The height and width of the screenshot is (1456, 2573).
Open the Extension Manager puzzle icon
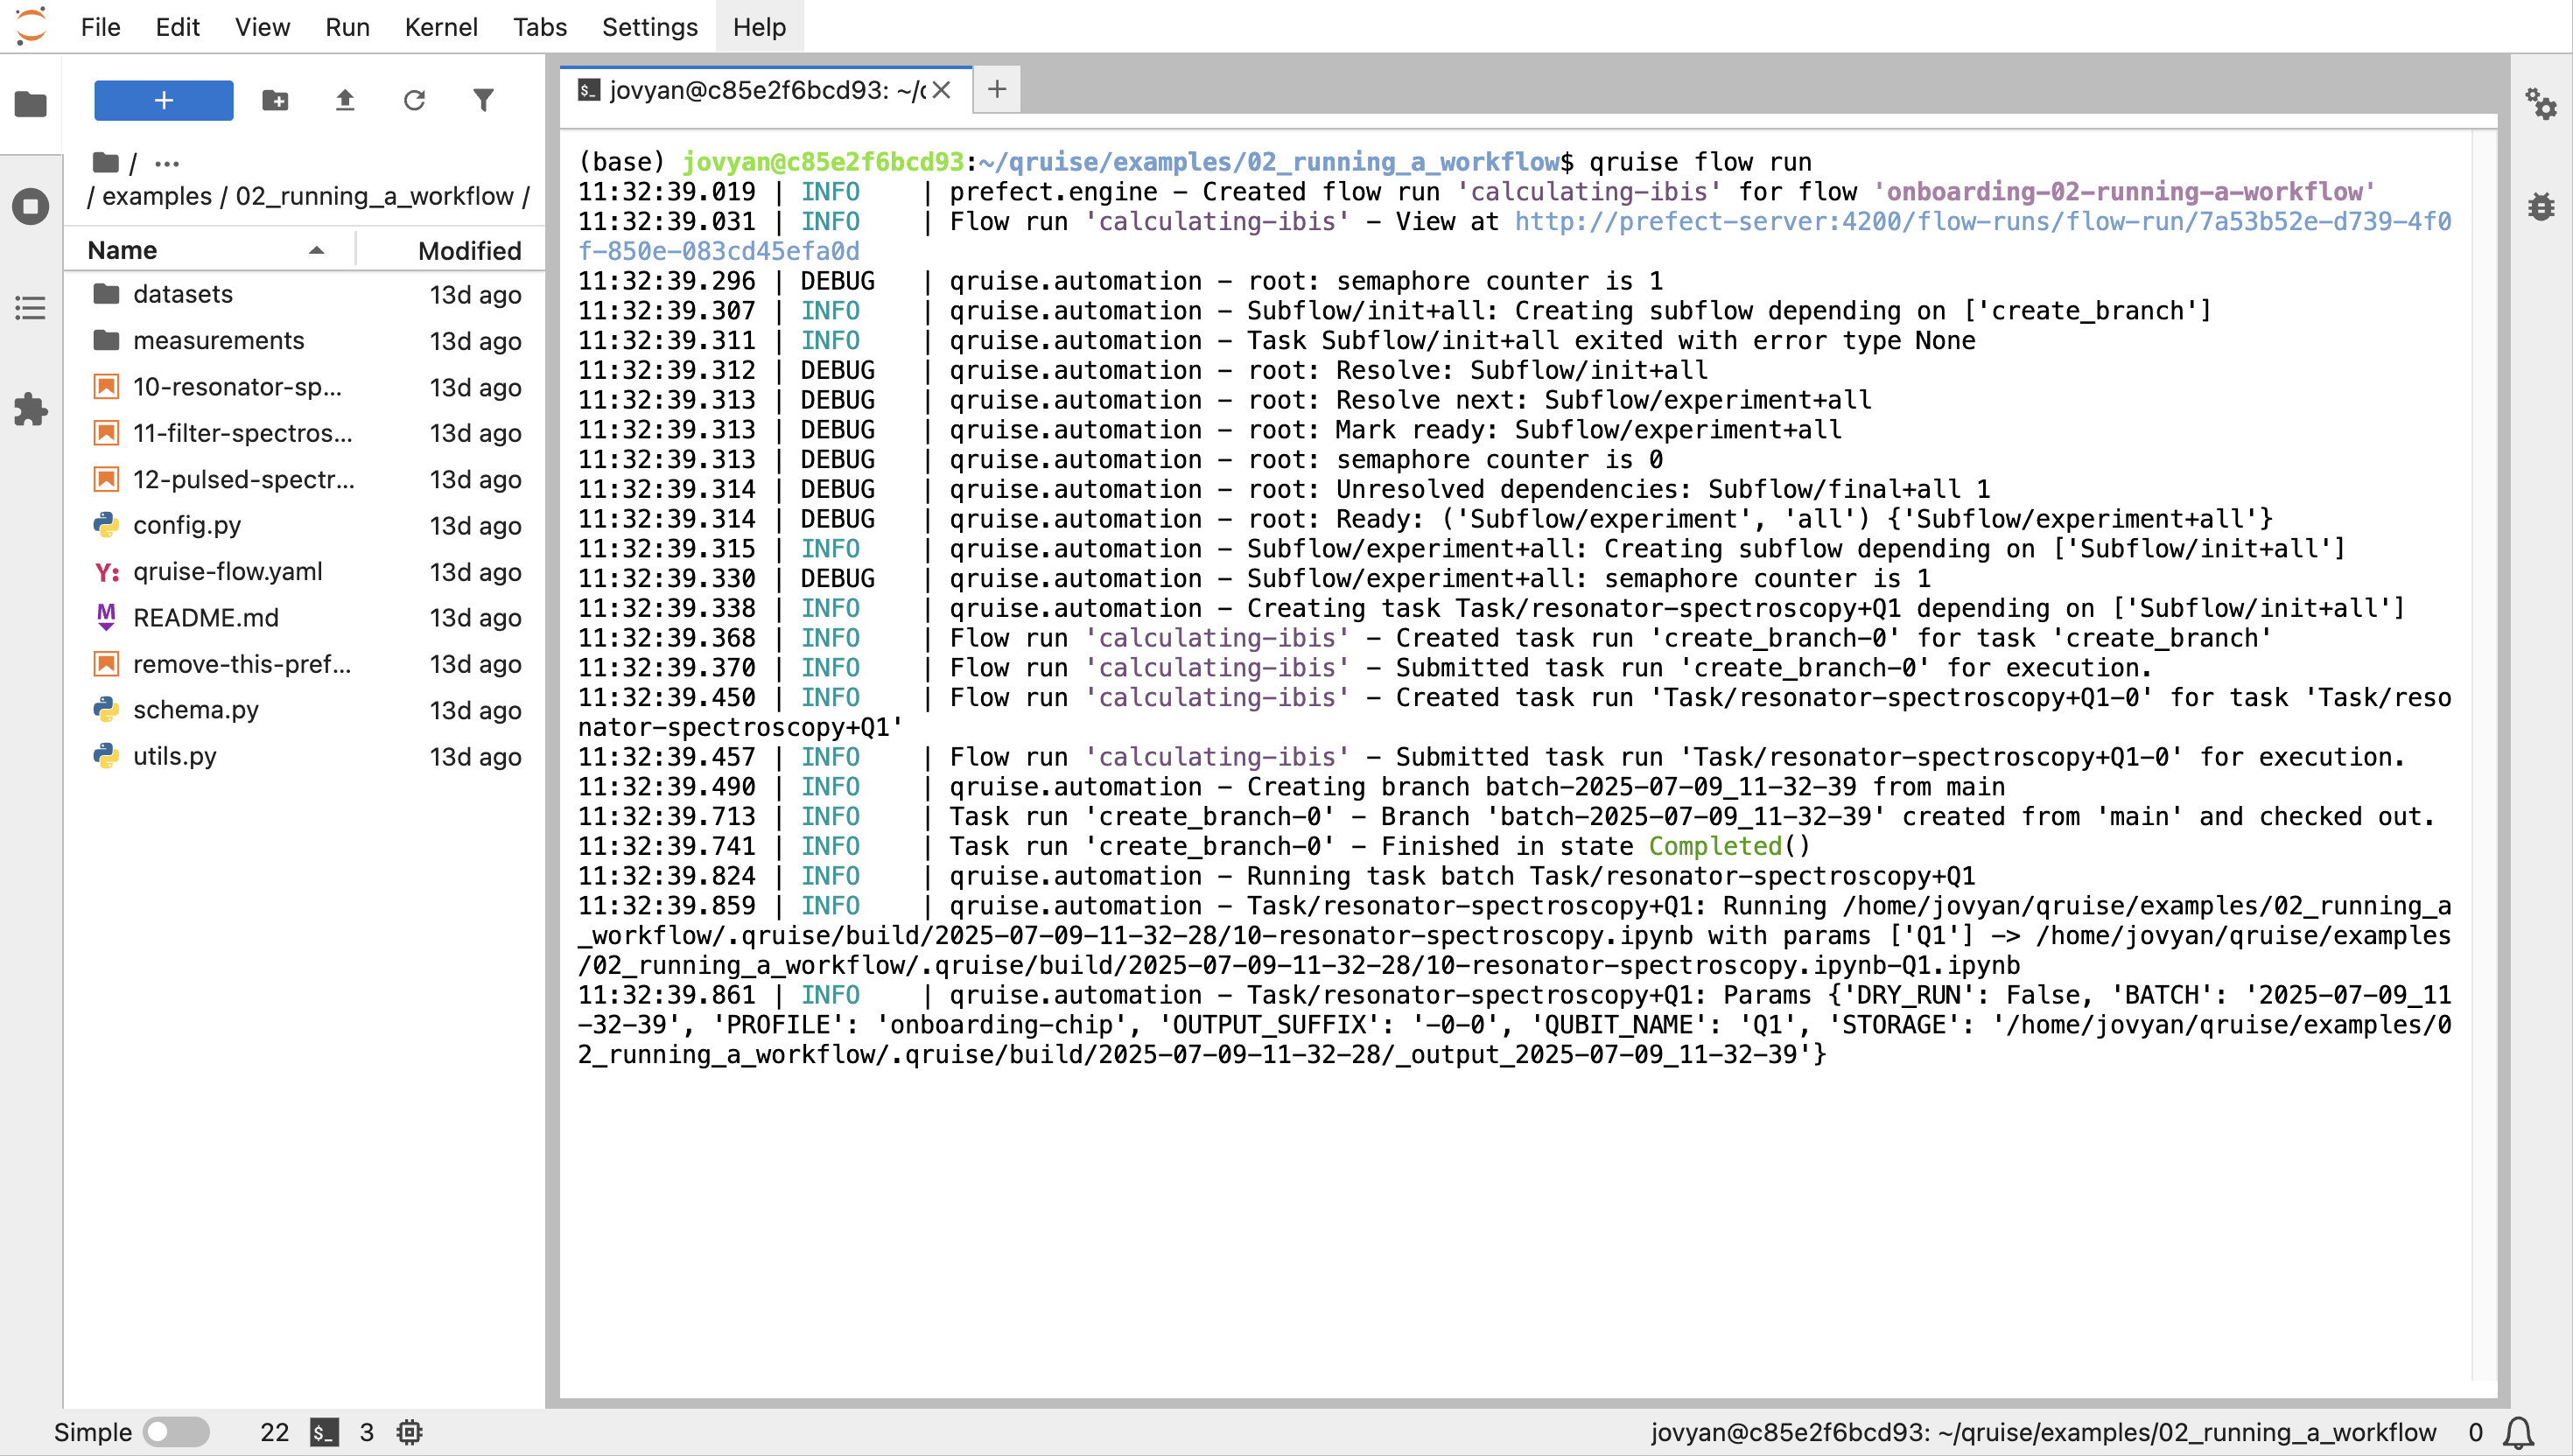click(x=30, y=409)
